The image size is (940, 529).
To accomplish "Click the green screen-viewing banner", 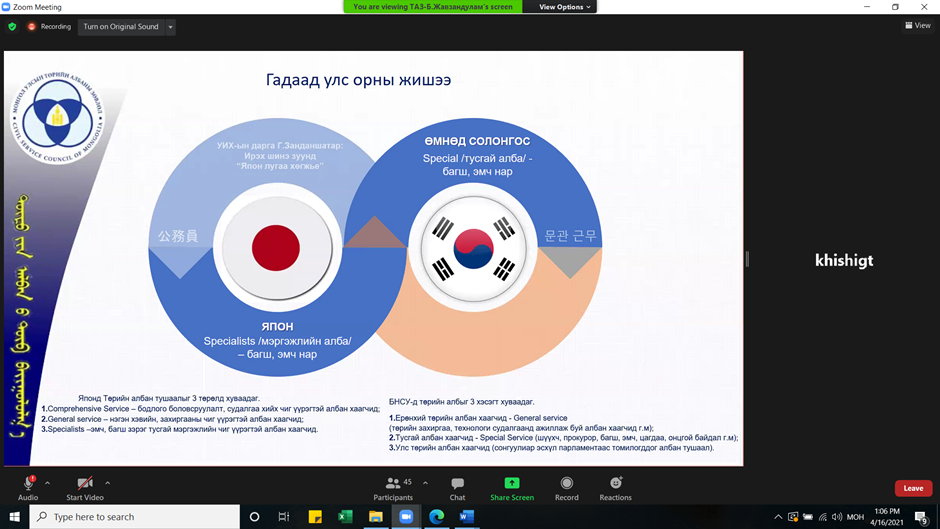I will click(433, 7).
